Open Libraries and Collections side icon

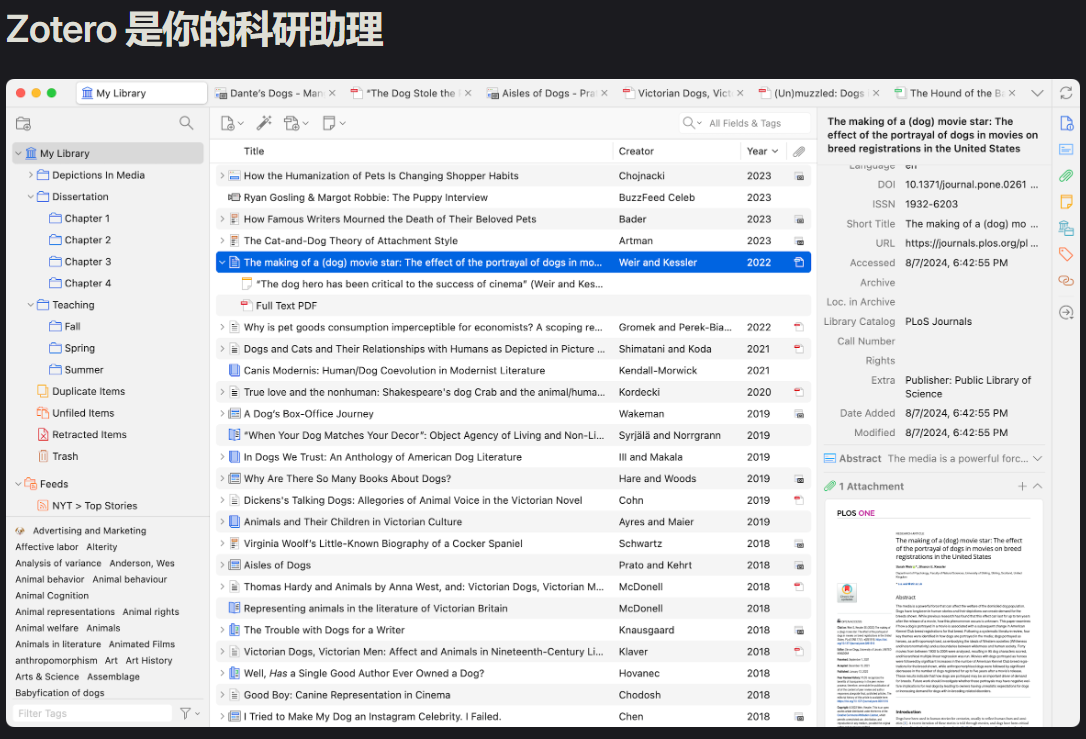click(1066, 228)
